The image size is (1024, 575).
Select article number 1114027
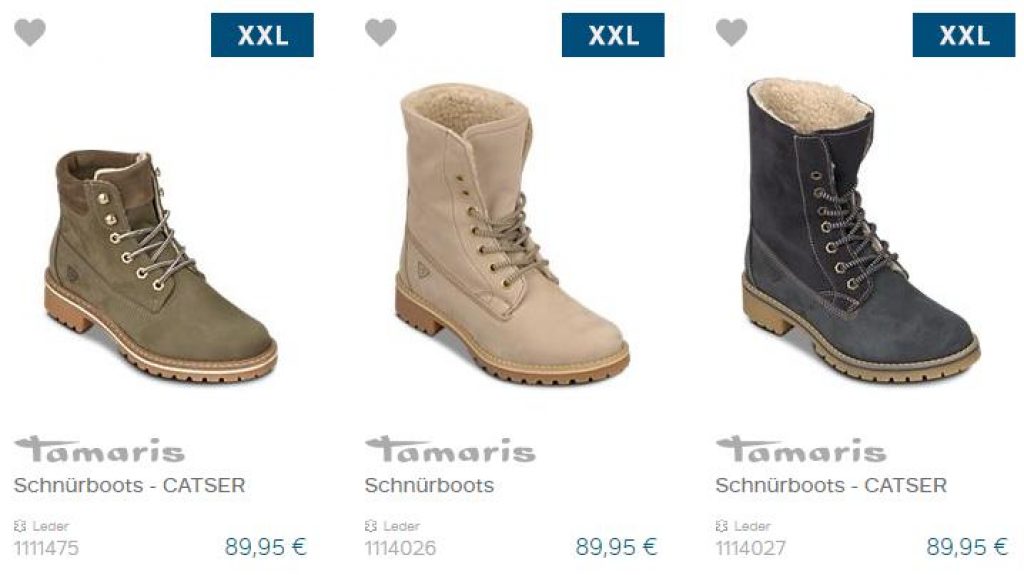point(750,548)
